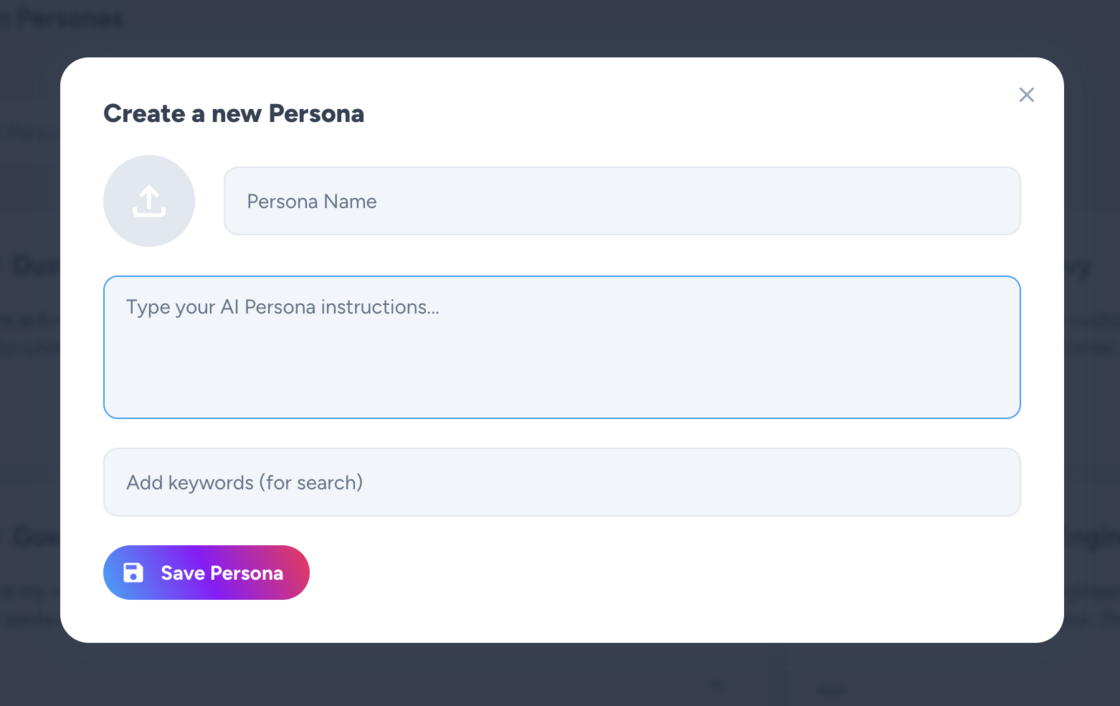Select the Add keywords search field
This screenshot has width=1120, height=706.
[562, 482]
